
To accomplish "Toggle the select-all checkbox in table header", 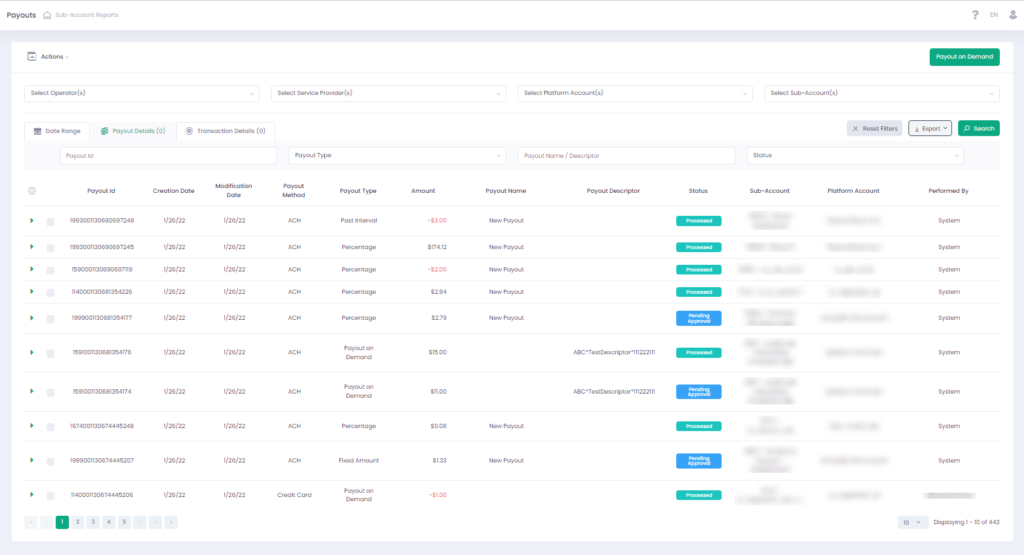I will [32, 191].
